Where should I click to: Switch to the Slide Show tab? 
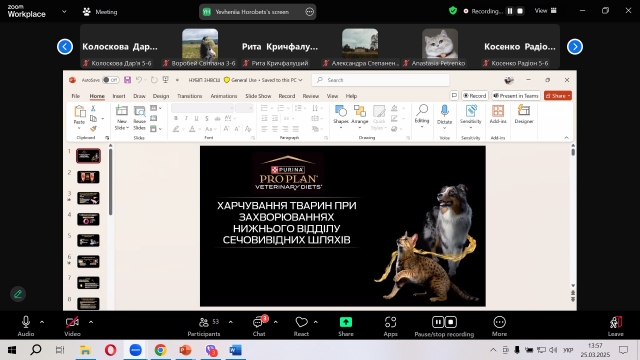[x=258, y=96]
